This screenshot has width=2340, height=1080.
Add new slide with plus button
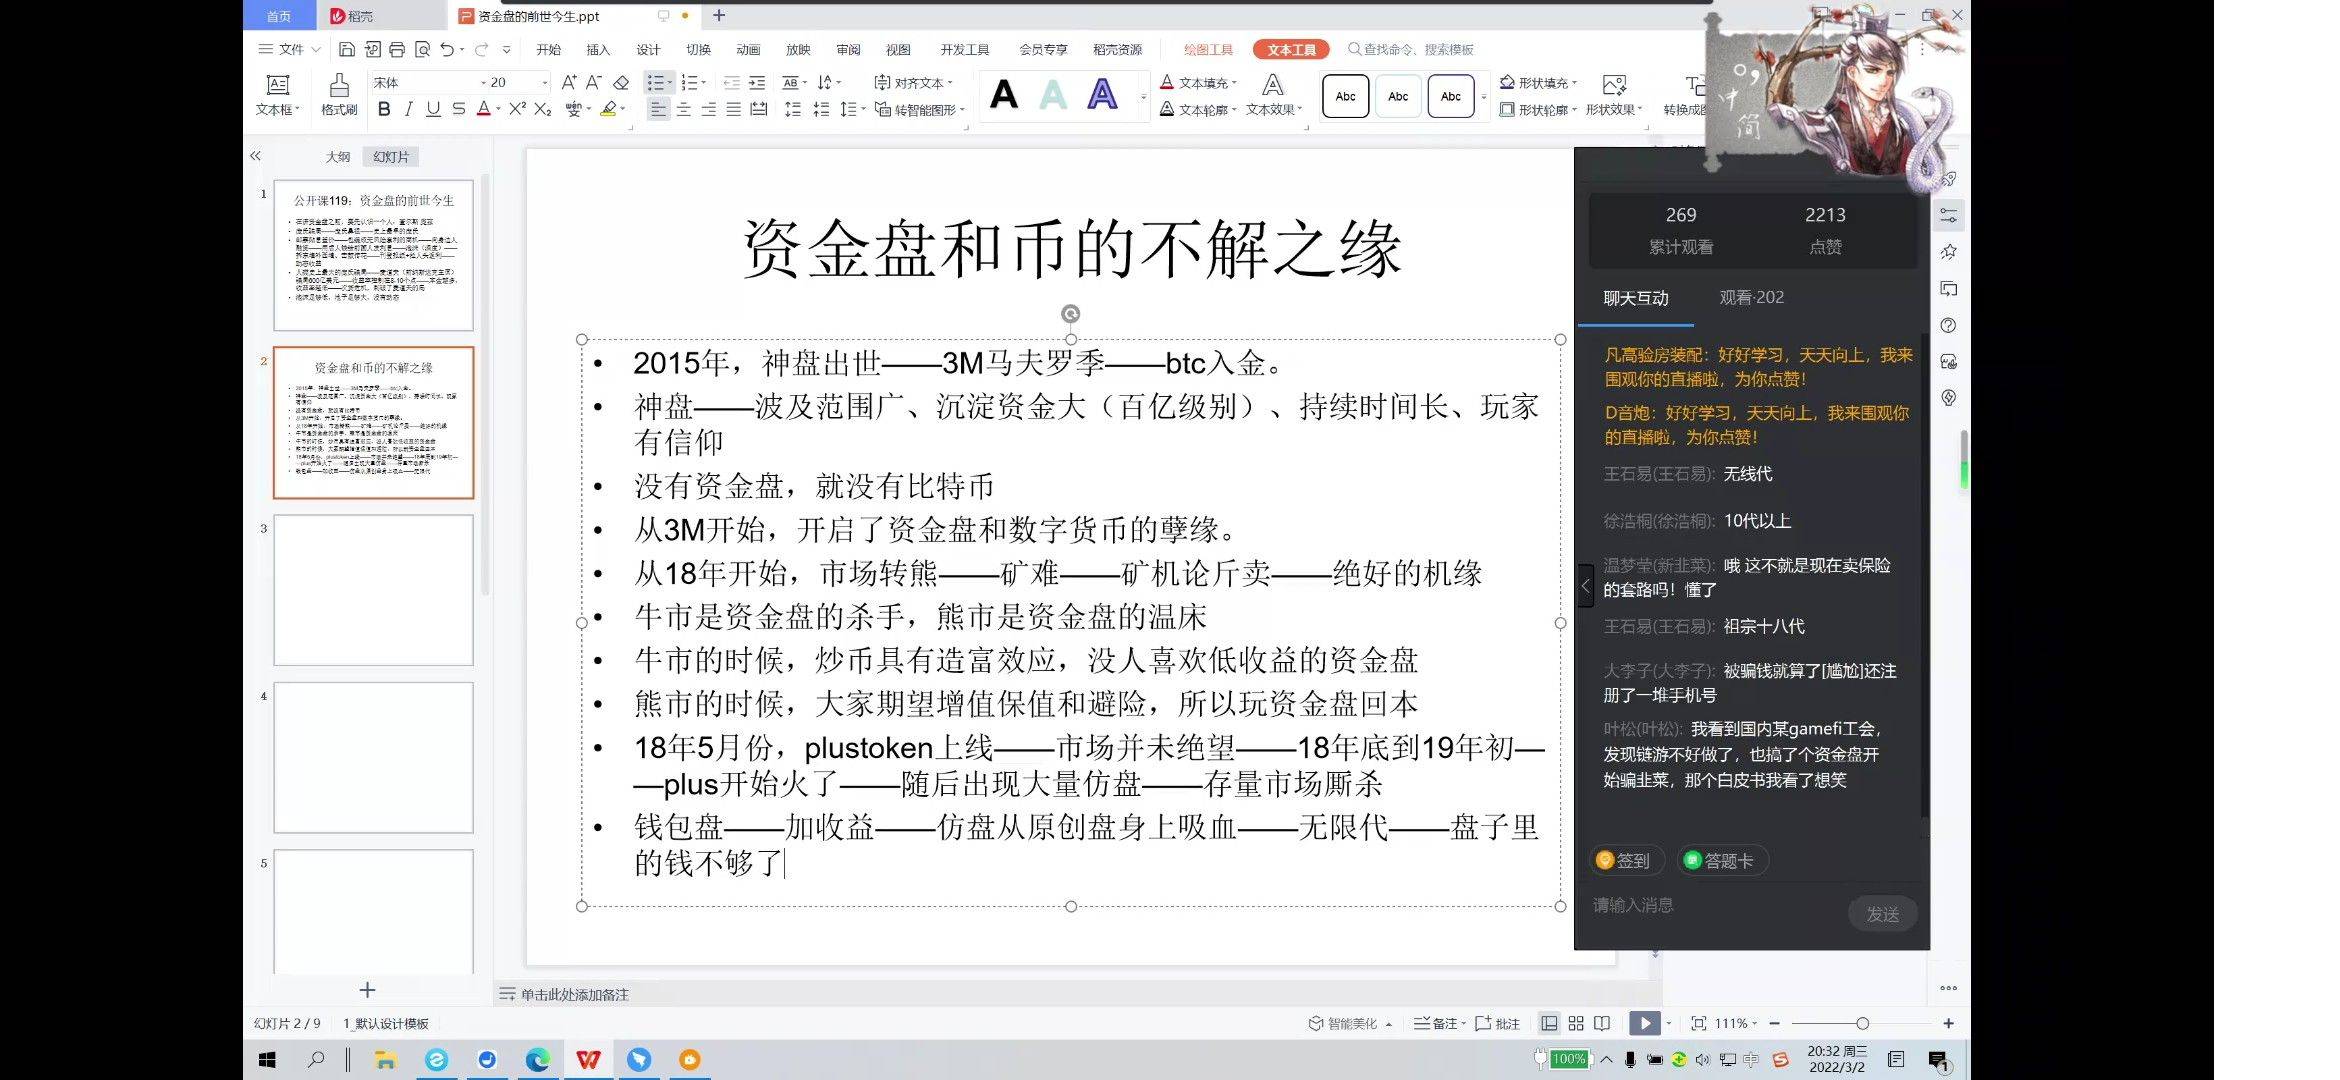pyautogui.click(x=367, y=989)
